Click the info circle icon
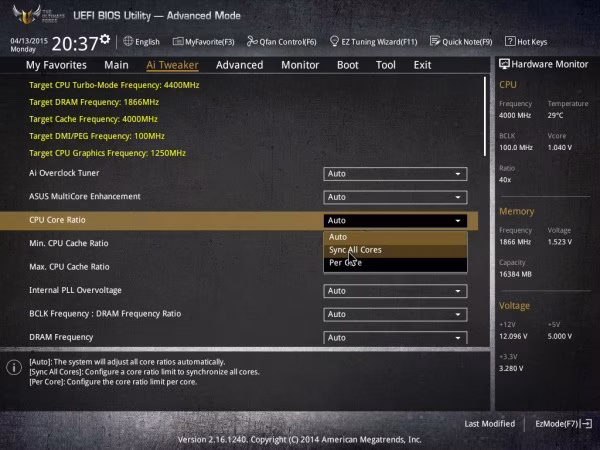600x450 pixels. [x=14, y=367]
